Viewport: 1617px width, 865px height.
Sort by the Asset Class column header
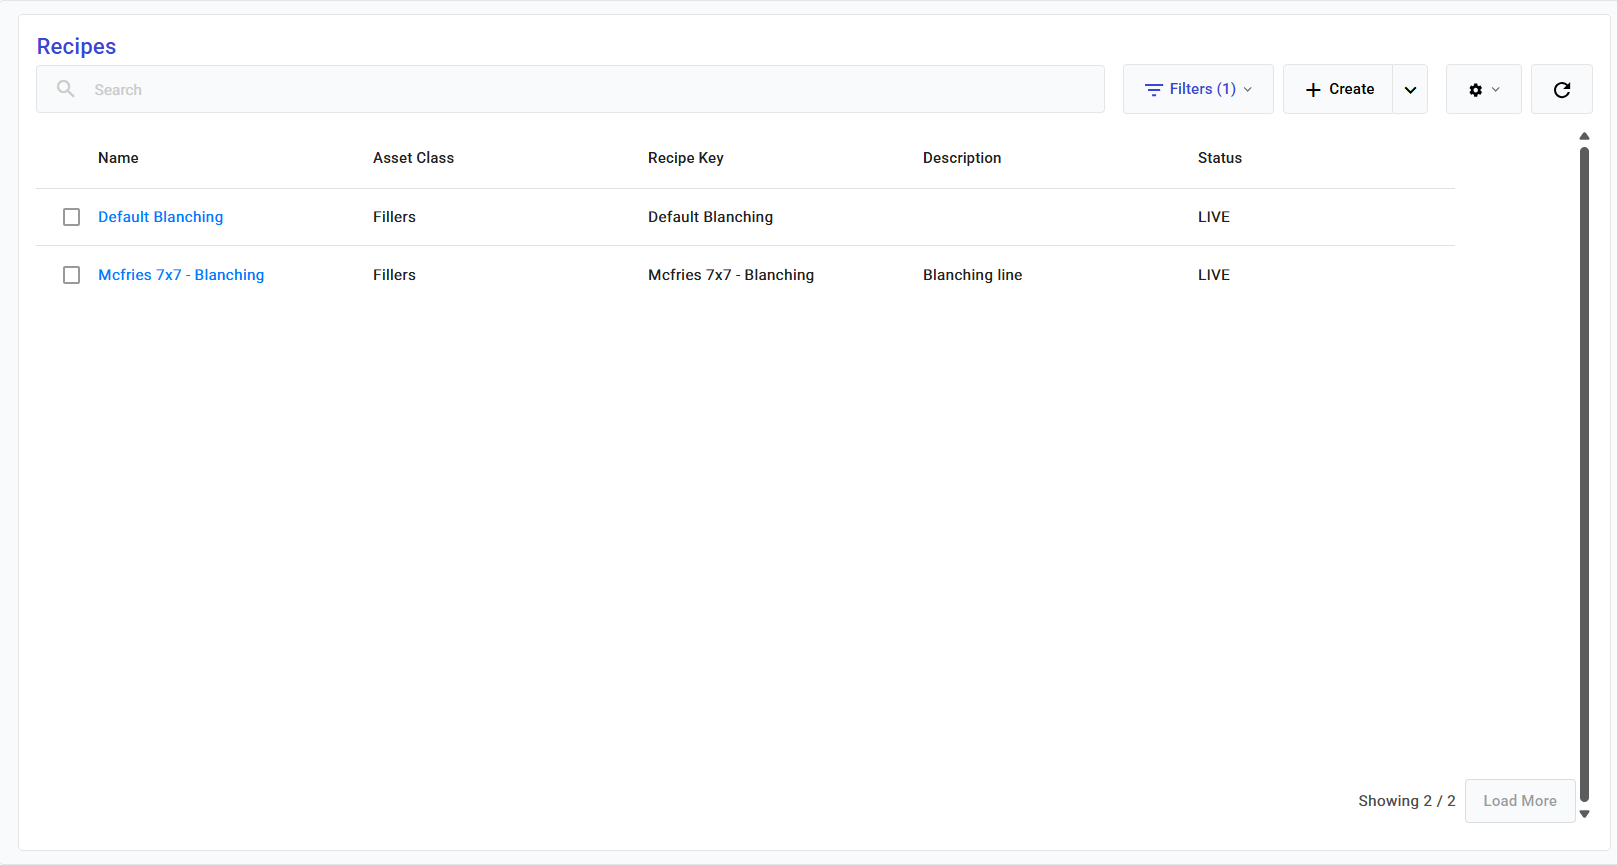(x=413, y=158)
